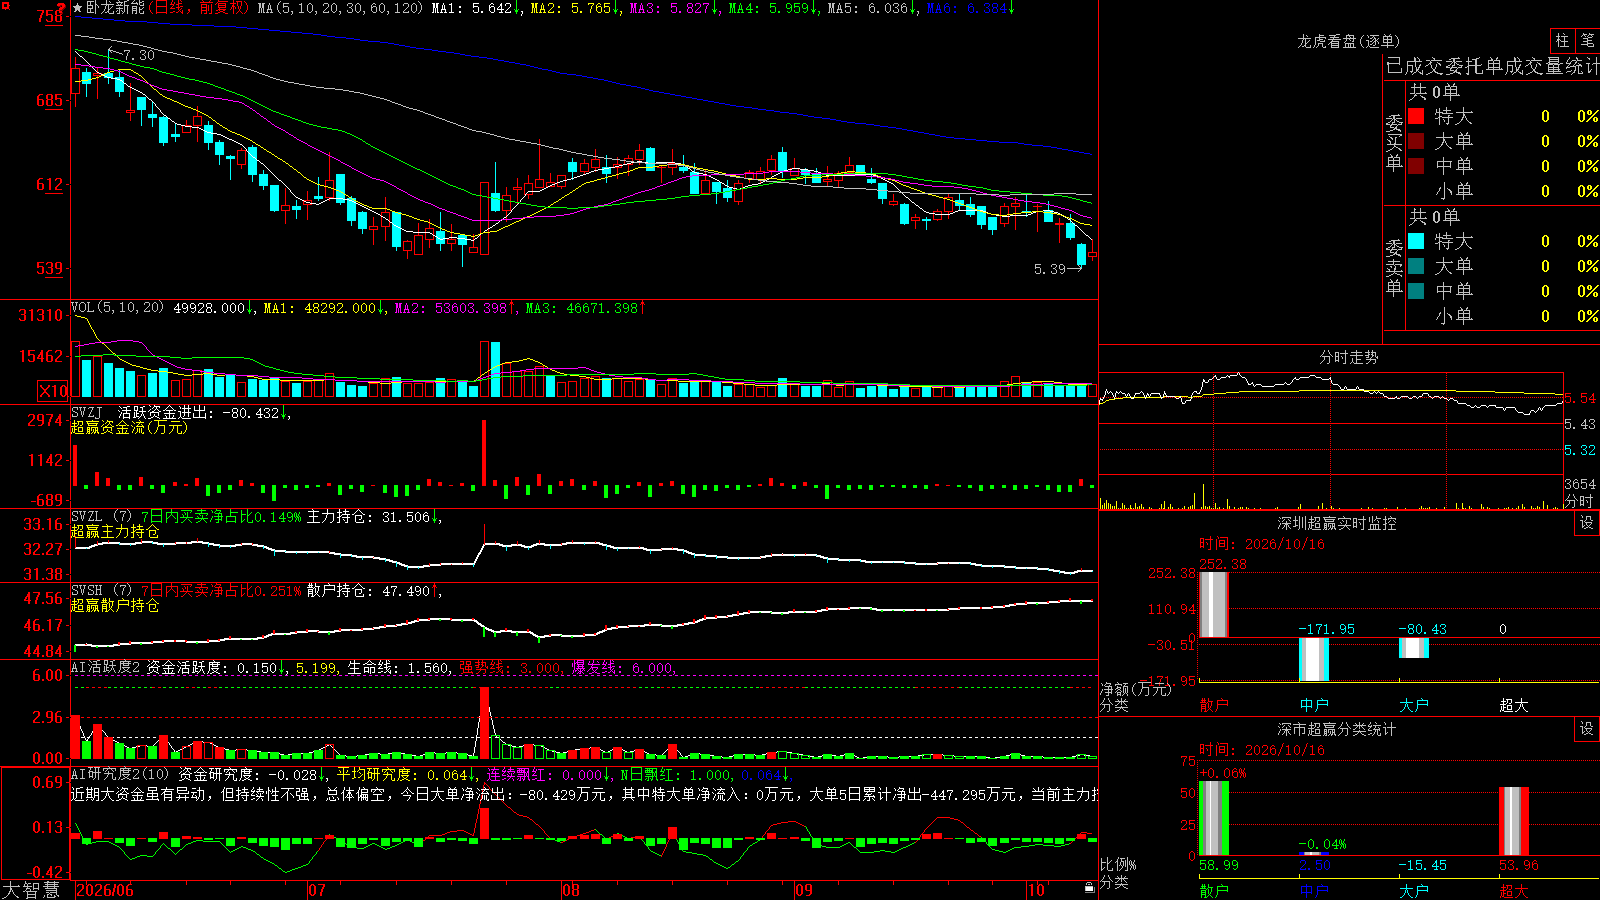Select the 2026/06 date marker on timeline
The width and height of the screenshot is (1600, 900).
coord(105,890)
